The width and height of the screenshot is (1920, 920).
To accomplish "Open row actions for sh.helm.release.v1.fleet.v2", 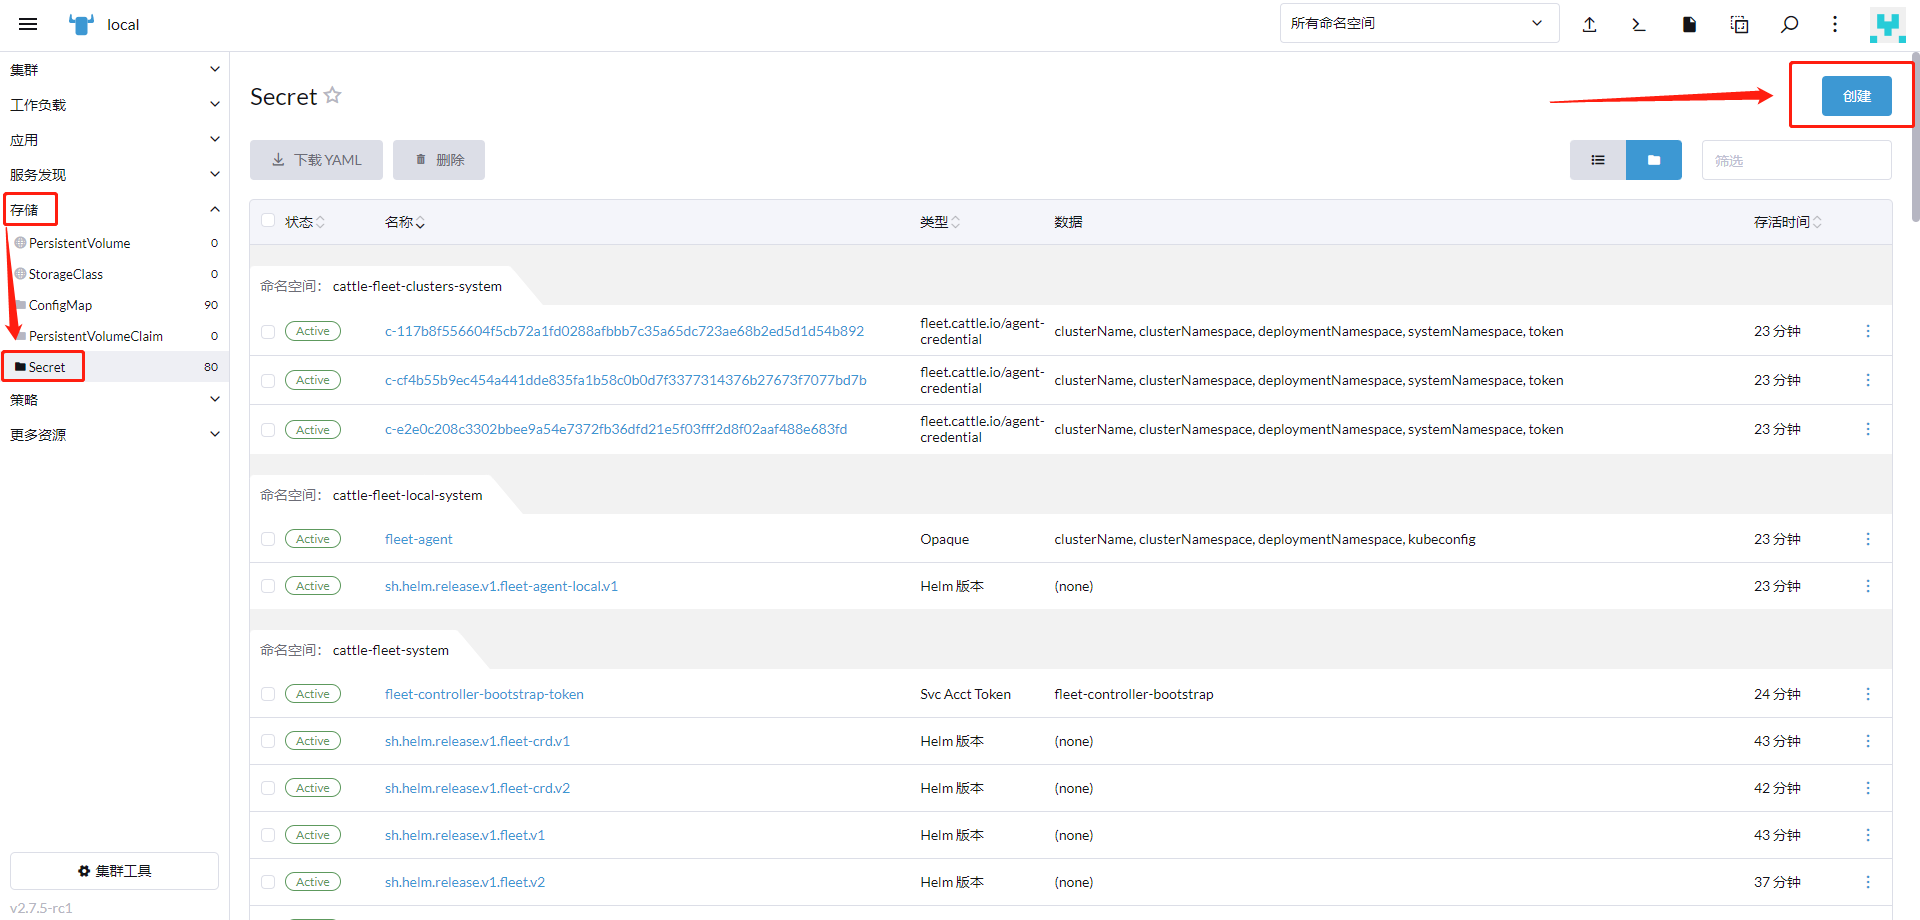I will [1868, 882].
